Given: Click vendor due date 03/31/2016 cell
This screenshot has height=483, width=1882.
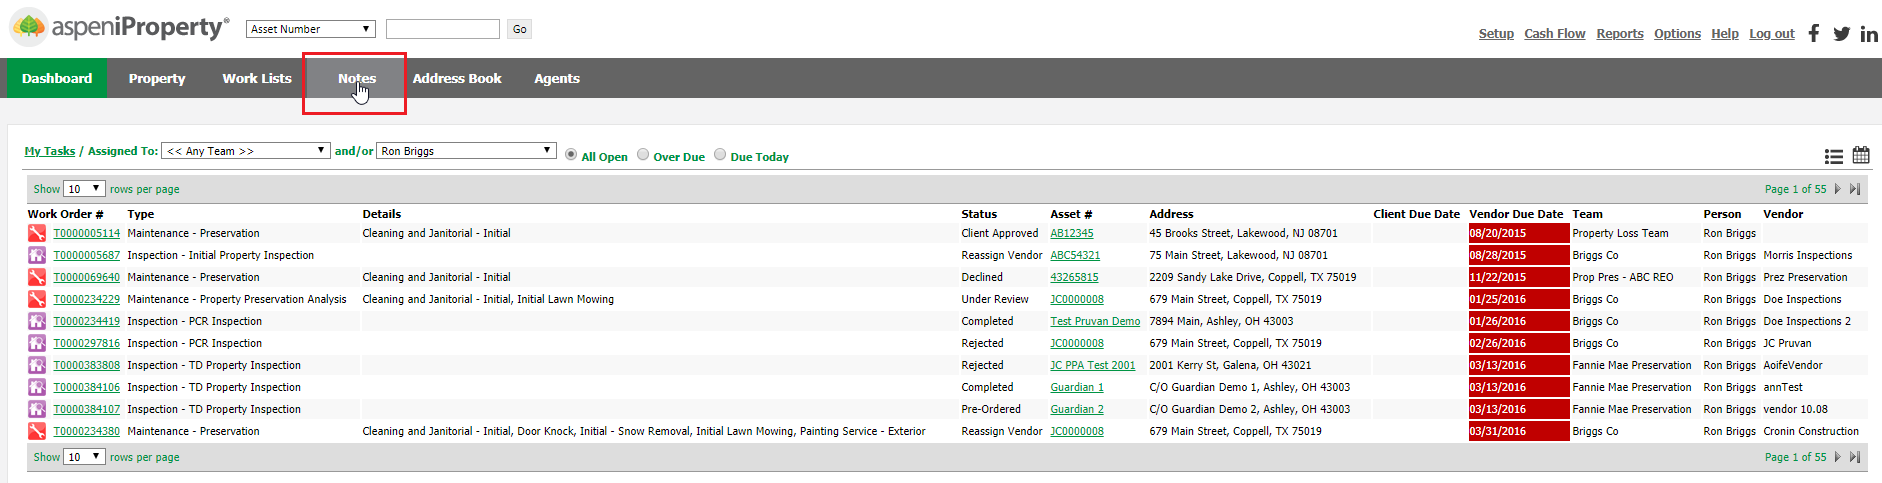Looking at the screenshot, I should 1518,431.
